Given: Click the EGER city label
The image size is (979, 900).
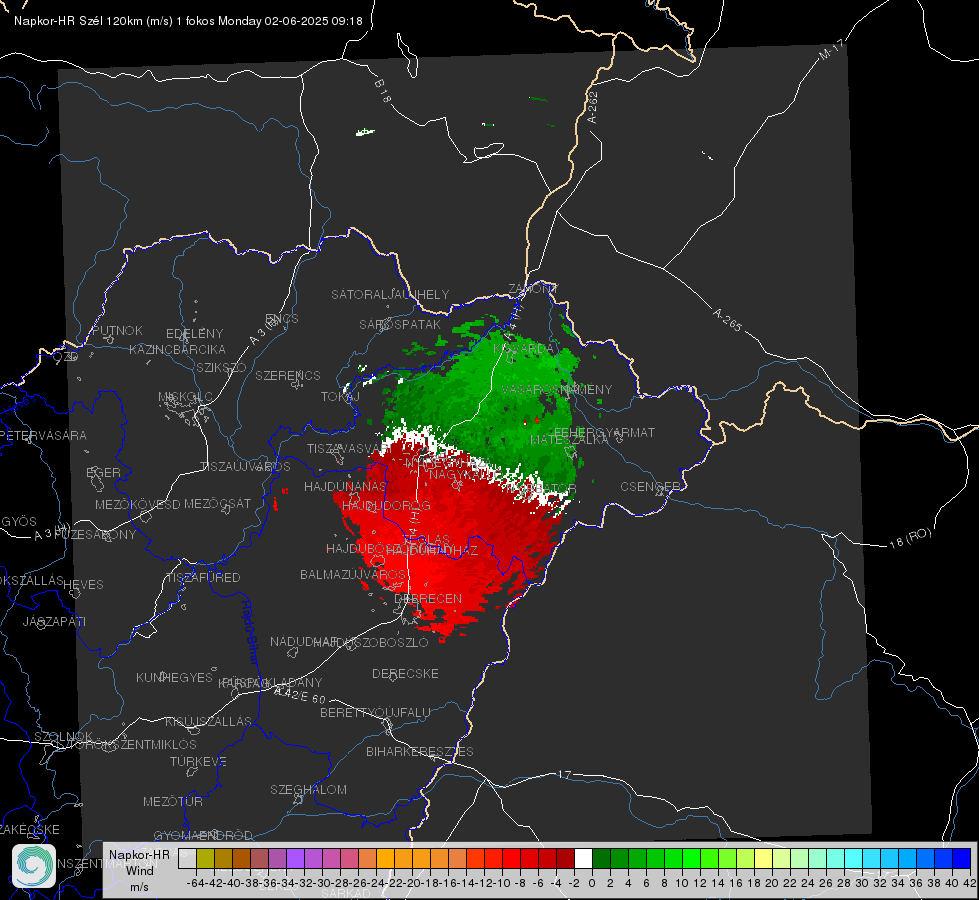Looking at the screenshot, I should pos(104,473).
